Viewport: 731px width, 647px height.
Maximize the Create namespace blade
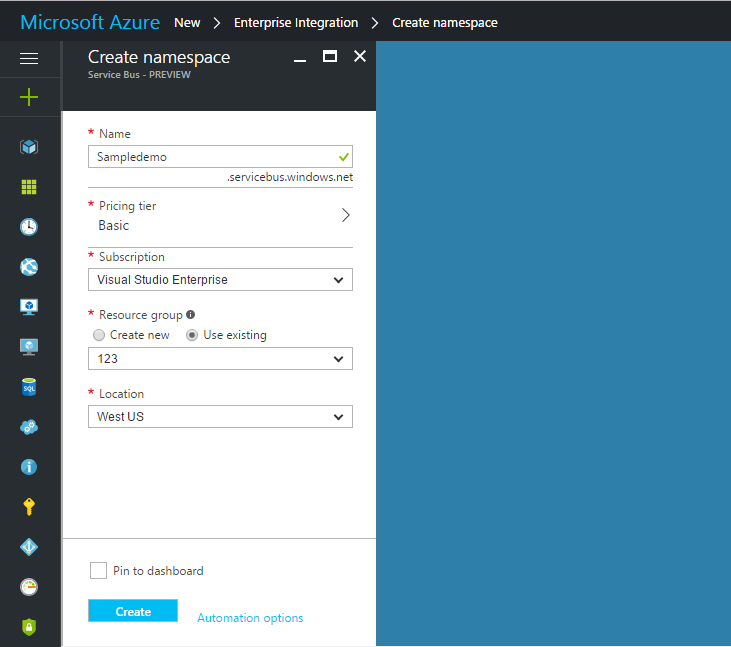330,56
